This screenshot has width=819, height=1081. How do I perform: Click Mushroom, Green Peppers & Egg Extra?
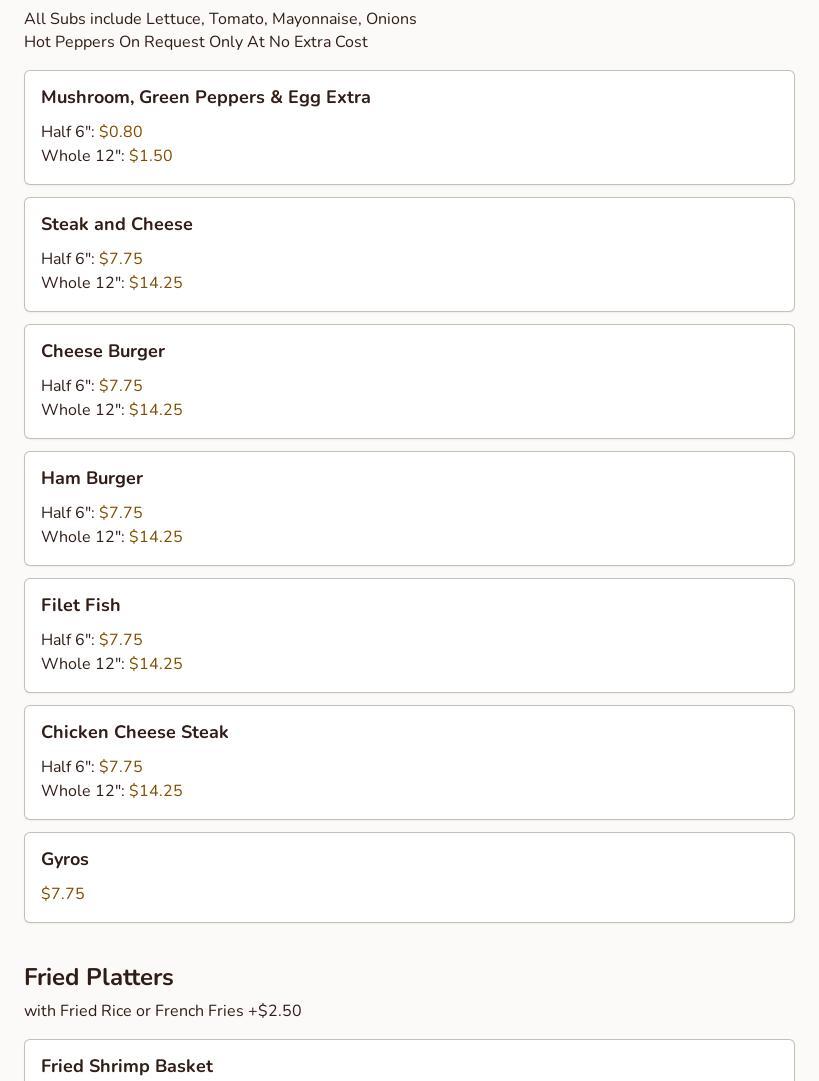click(x=206, y=97)
